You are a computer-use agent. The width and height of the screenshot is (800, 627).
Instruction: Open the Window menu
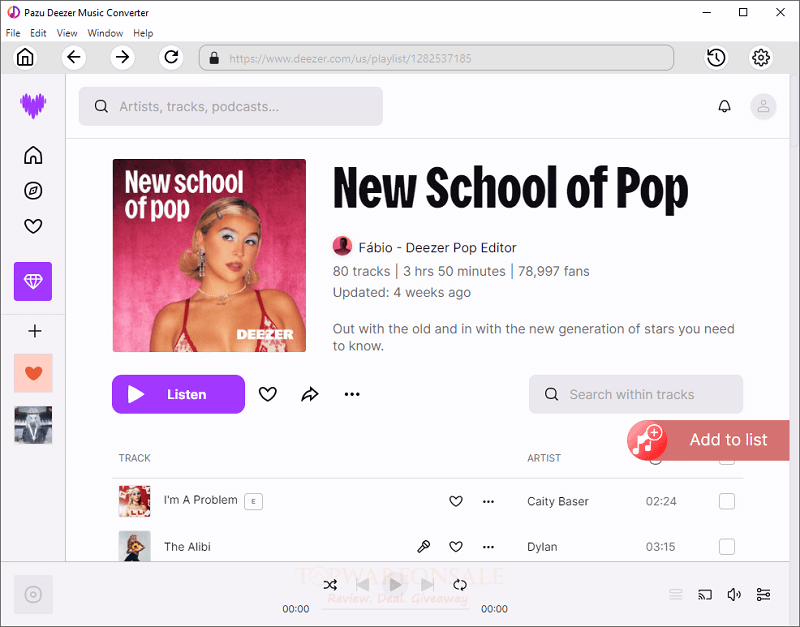(105, 33)
